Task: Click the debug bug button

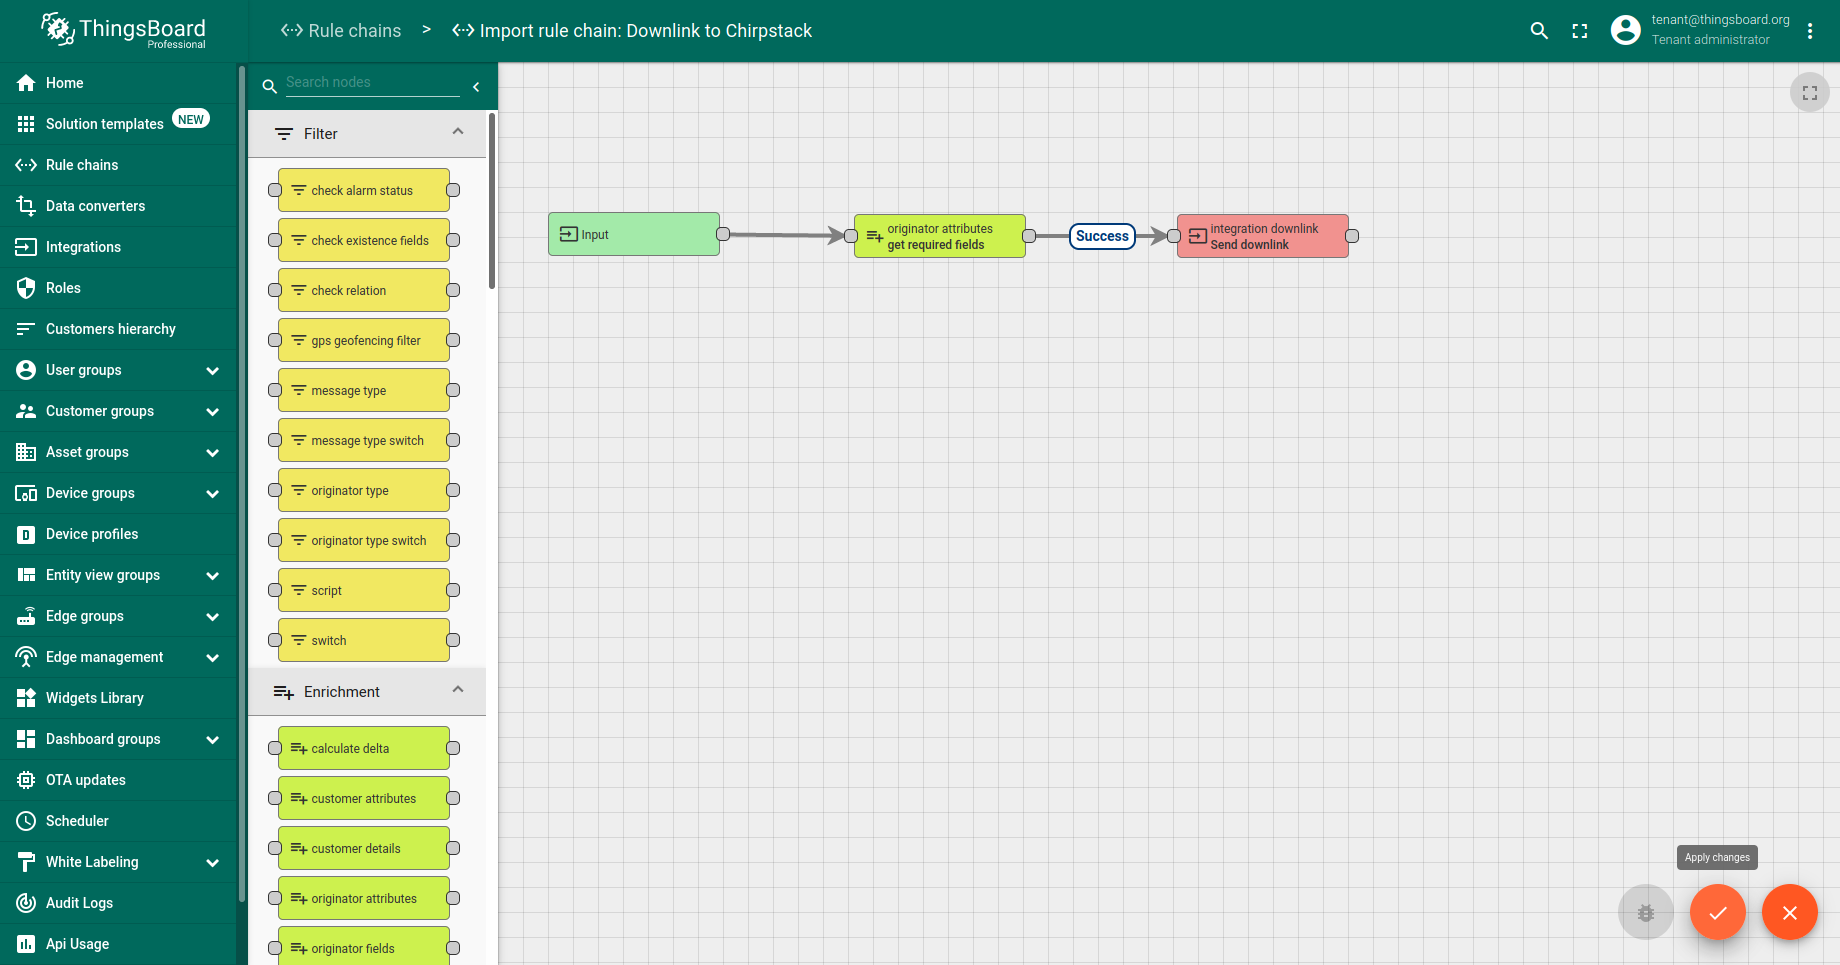Action: coord(1646,912)
